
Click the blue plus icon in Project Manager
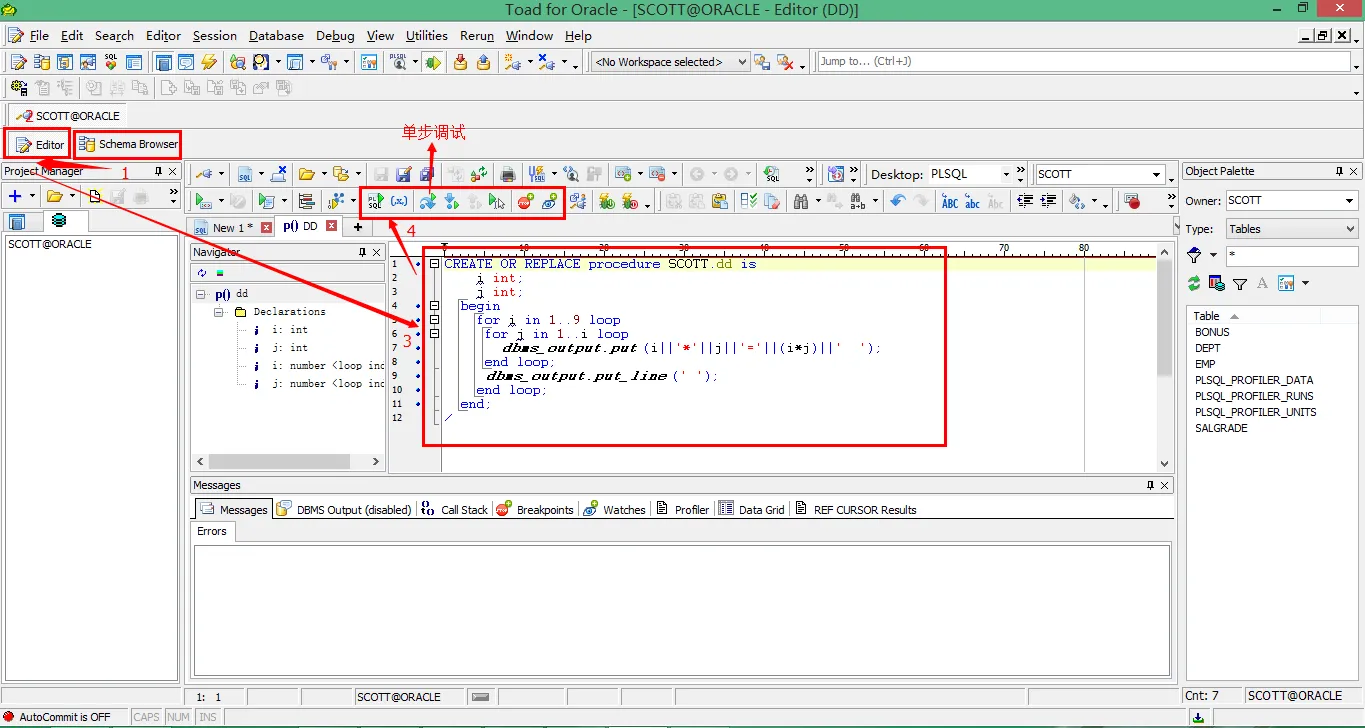(x=15, y=196)
